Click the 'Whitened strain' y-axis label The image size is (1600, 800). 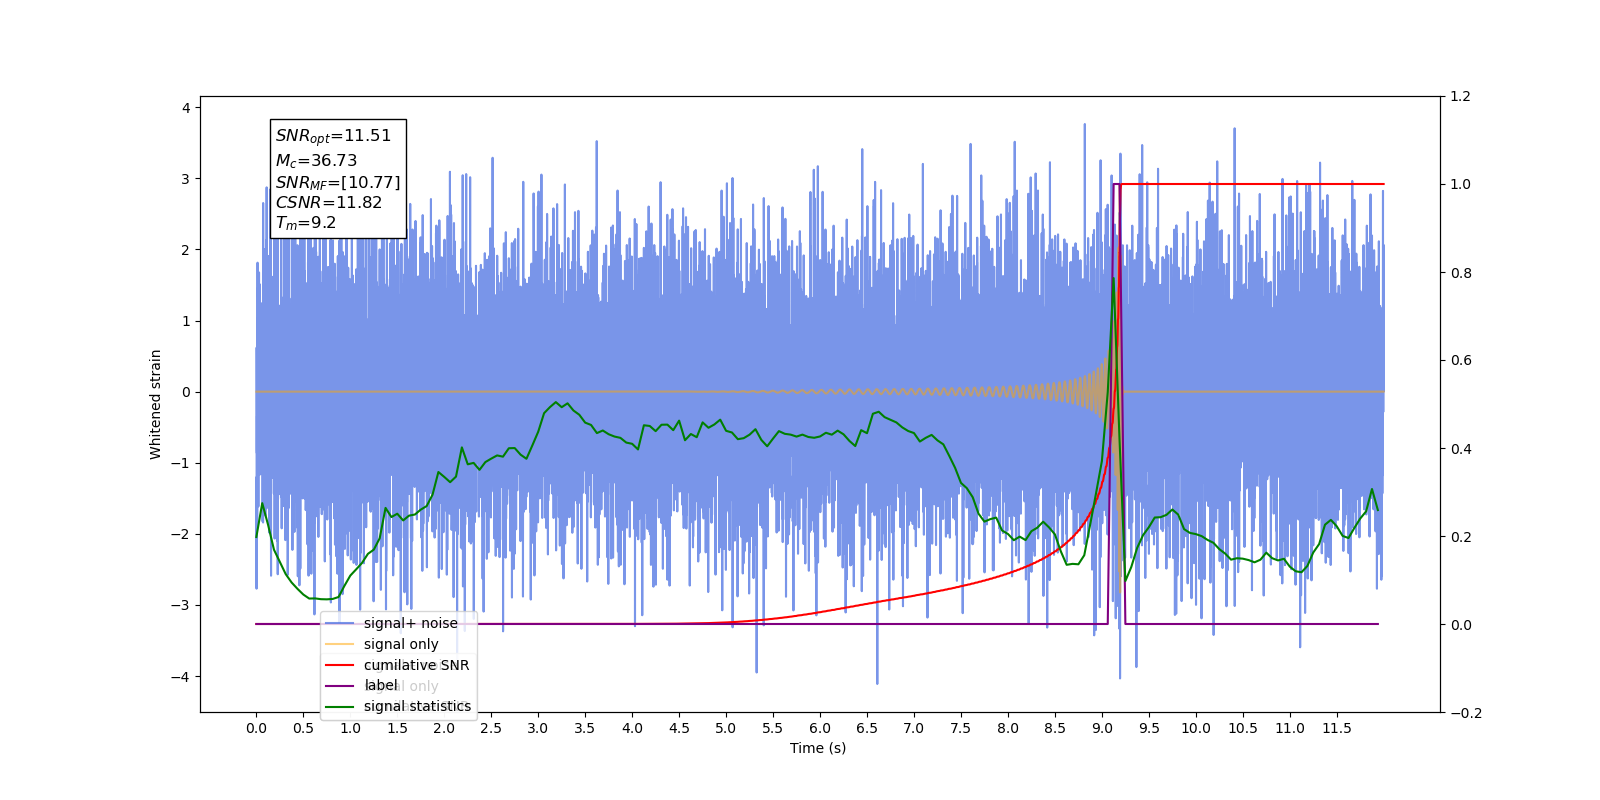tap(155, 404)
